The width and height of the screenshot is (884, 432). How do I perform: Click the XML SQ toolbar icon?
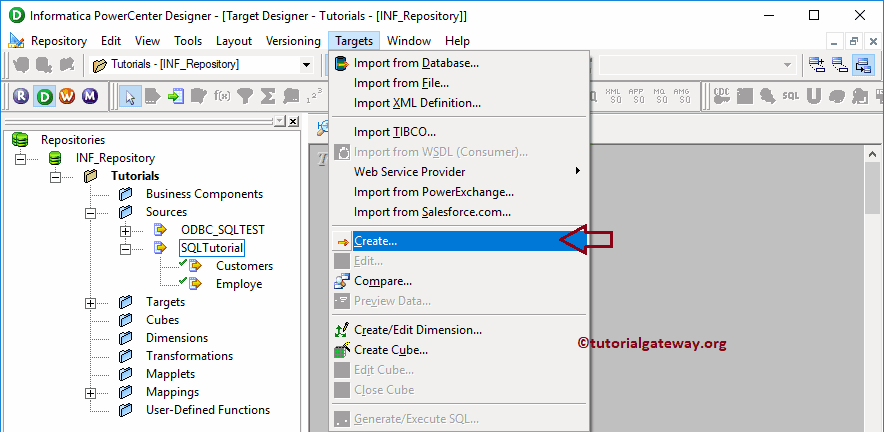pyautogui.click(x=613, y=96)
